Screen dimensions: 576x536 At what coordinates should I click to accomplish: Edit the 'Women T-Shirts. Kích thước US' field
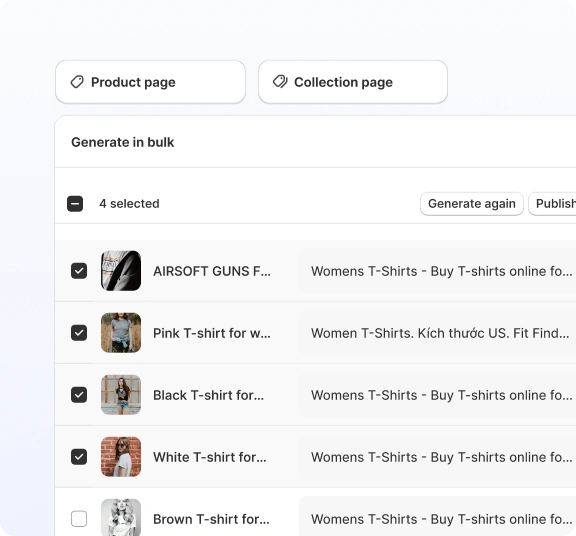[438, 333]
